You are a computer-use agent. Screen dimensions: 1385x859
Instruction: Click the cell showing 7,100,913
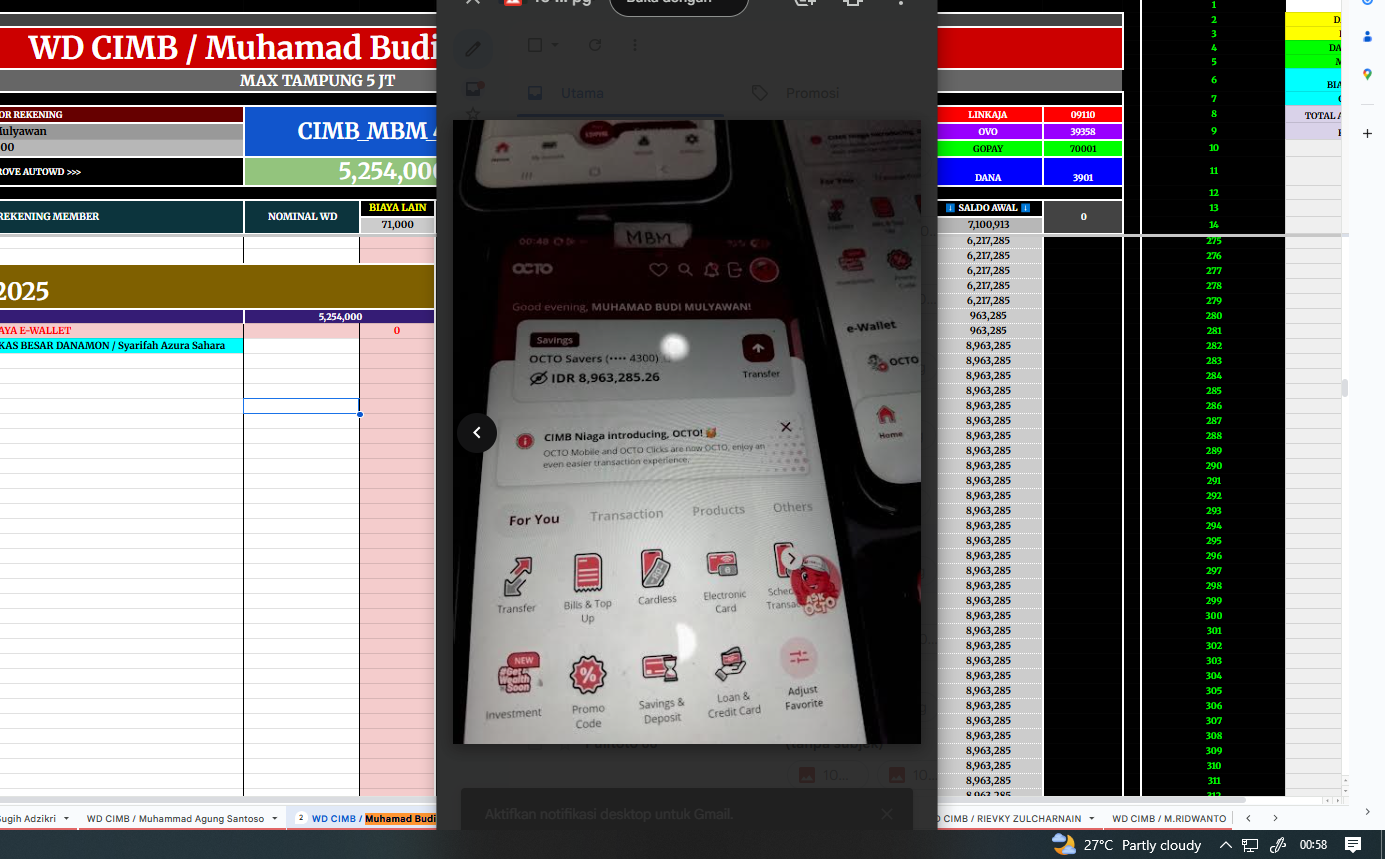click(x=988, y=225)
